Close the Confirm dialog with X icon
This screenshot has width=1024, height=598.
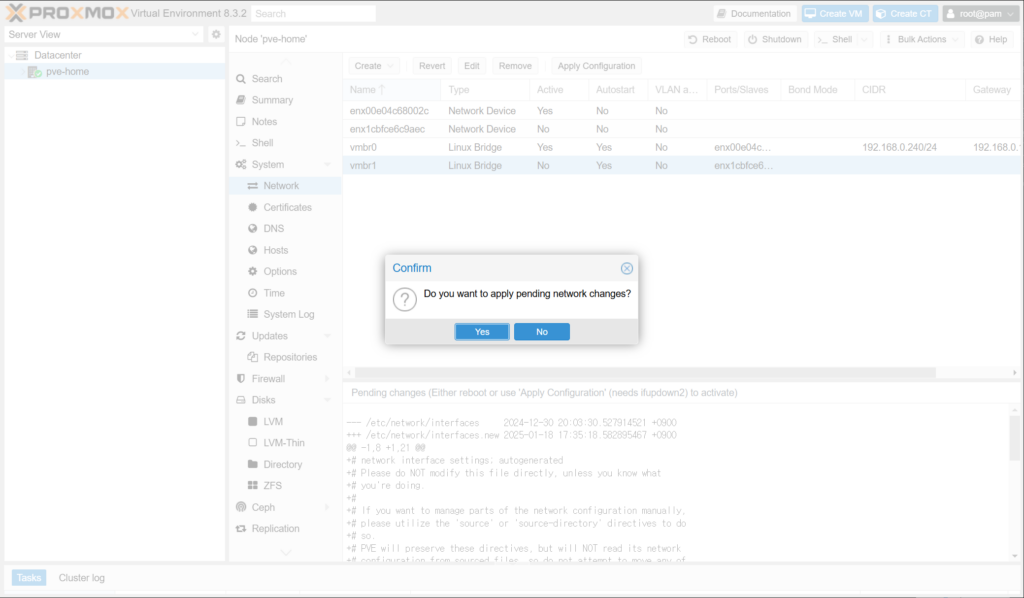tap(626, 268)
